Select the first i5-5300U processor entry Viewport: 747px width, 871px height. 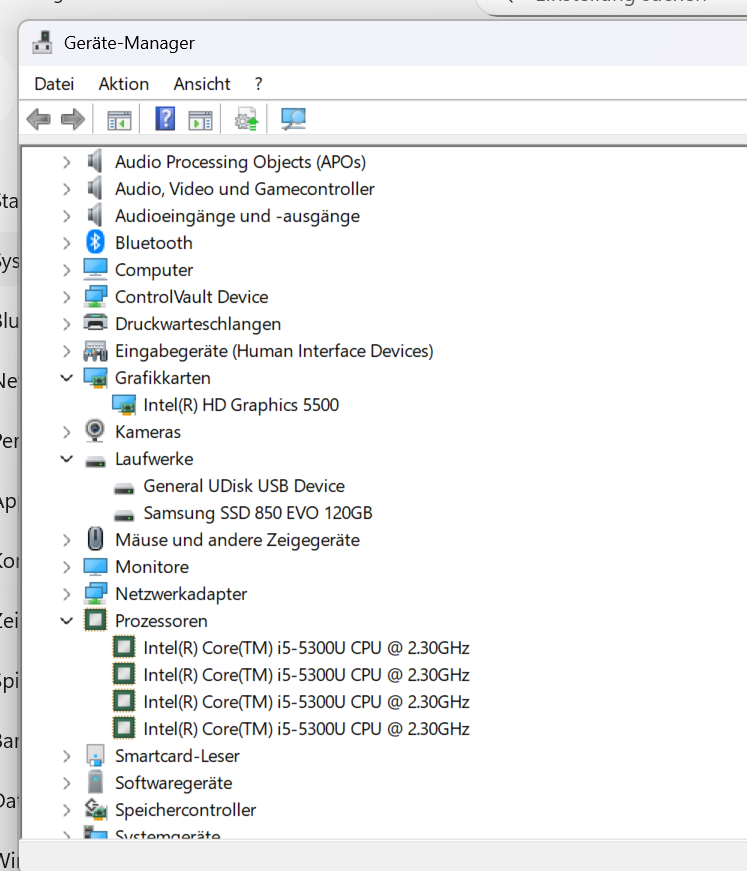[x=306, y=648]
